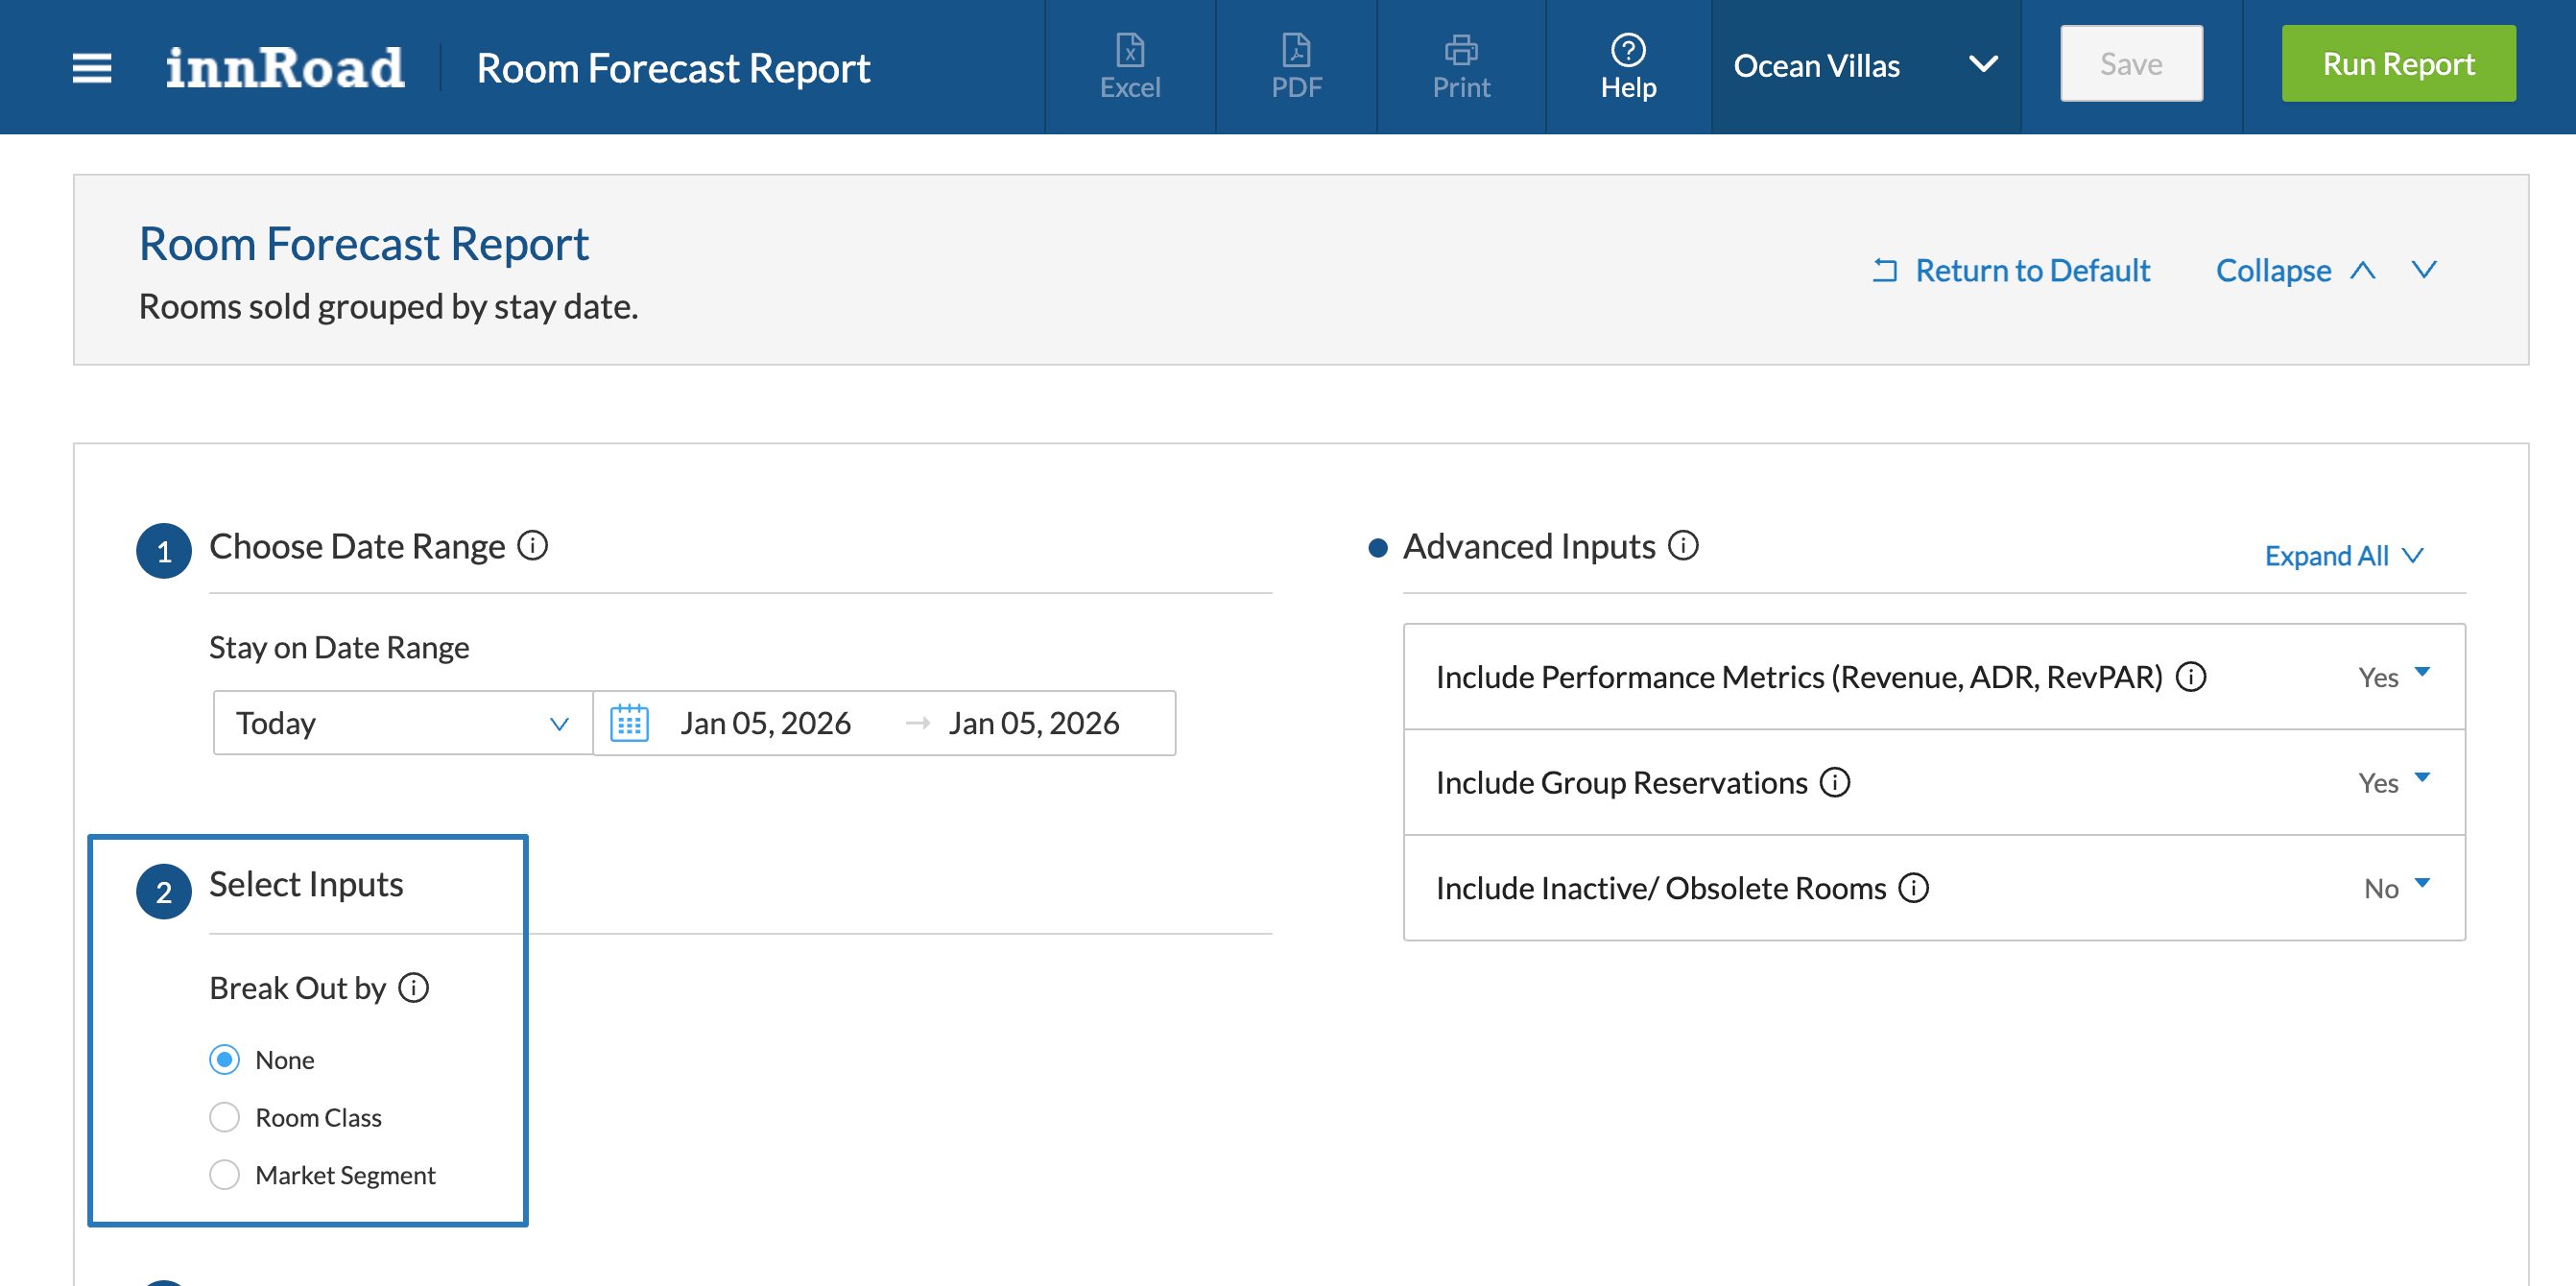Export report as PDF
This screenshot has height=1286, width=2576.
1295,66
